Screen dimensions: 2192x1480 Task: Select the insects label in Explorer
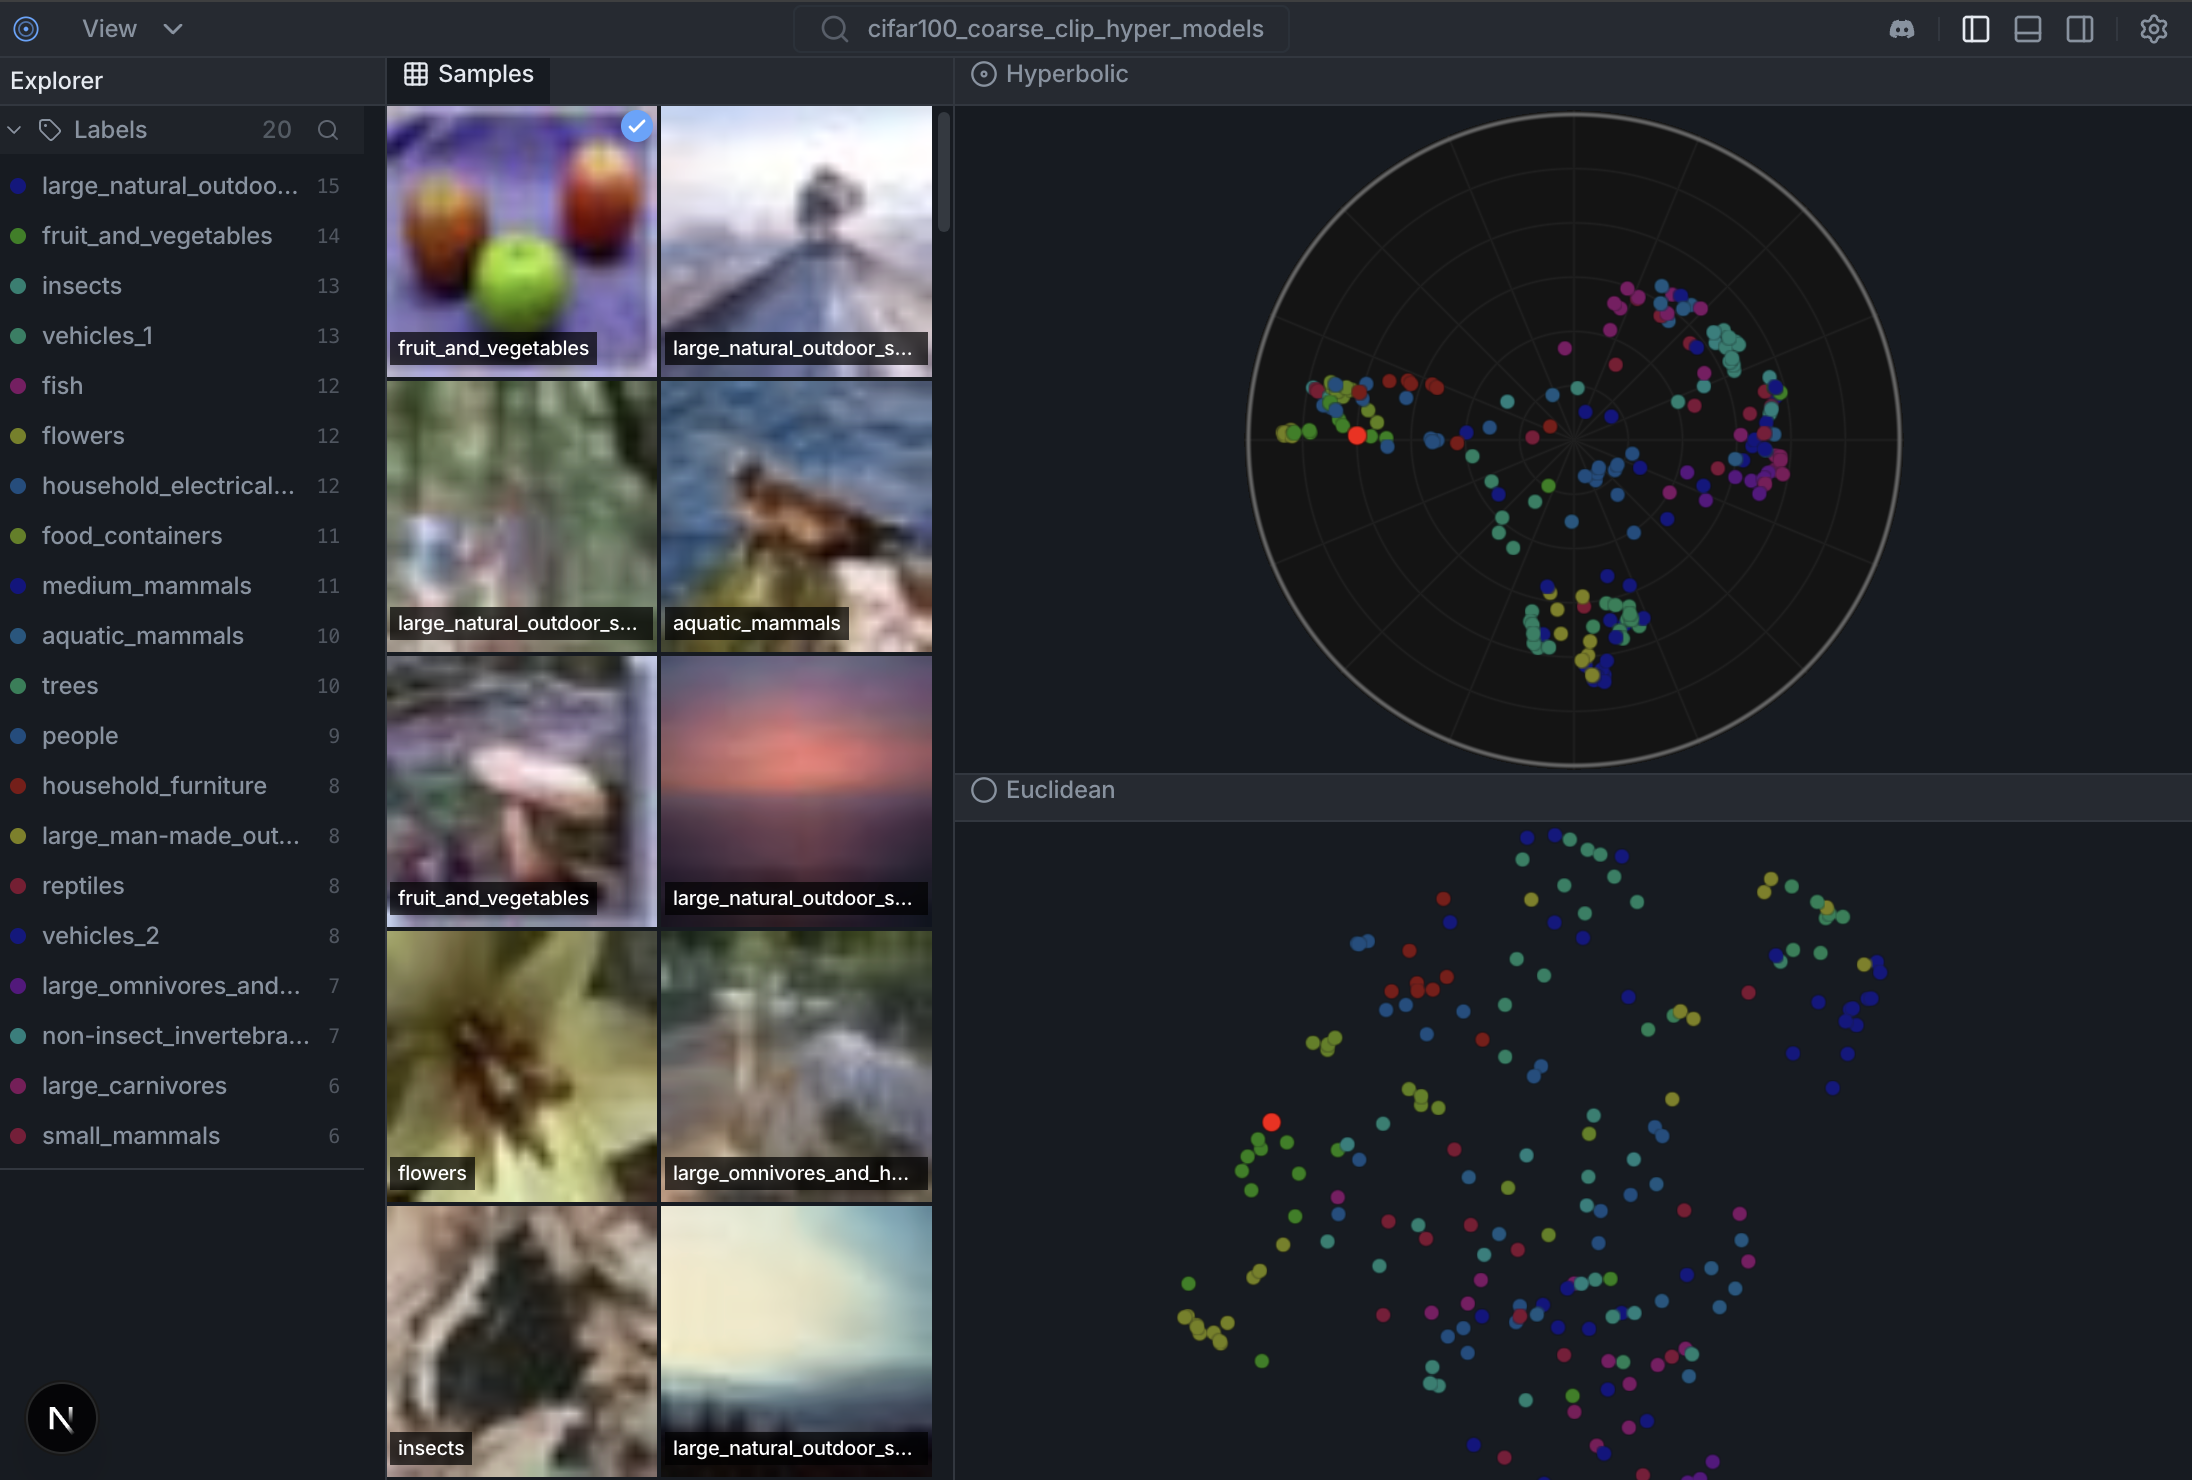point(81,286)
